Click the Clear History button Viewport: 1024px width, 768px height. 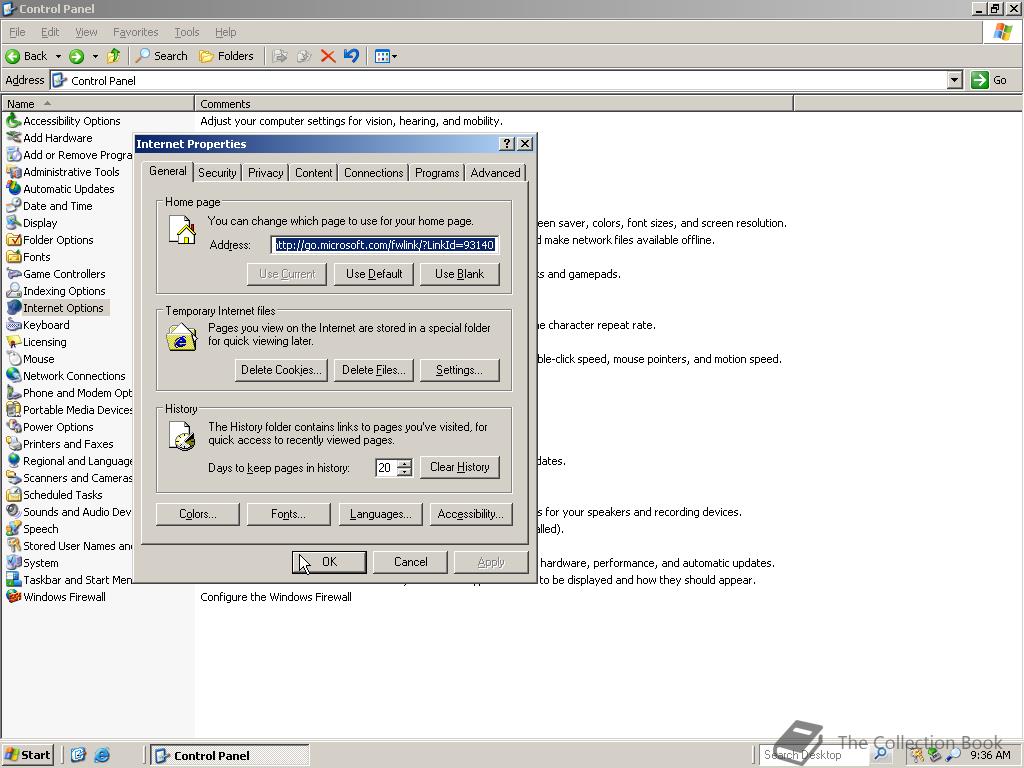pos(459,468)
